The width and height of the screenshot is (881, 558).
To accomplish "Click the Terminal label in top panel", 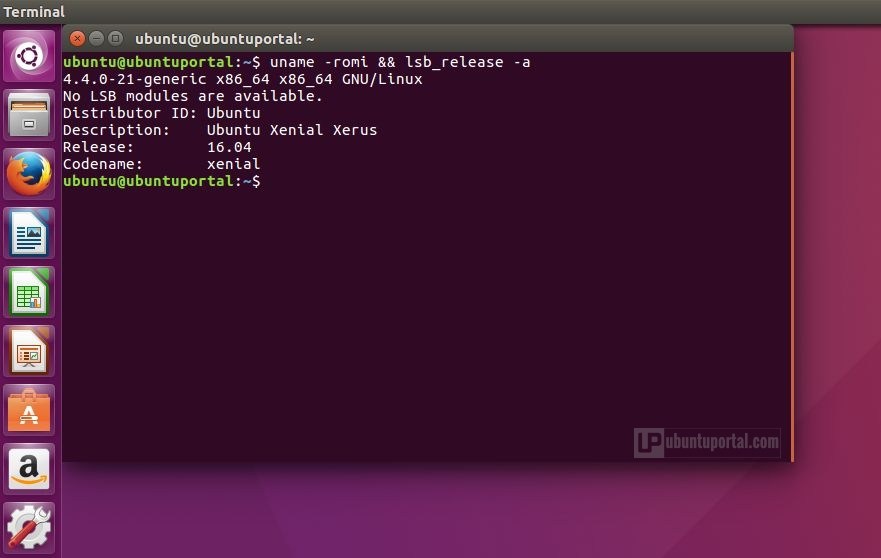I will [x=34, y=11].
